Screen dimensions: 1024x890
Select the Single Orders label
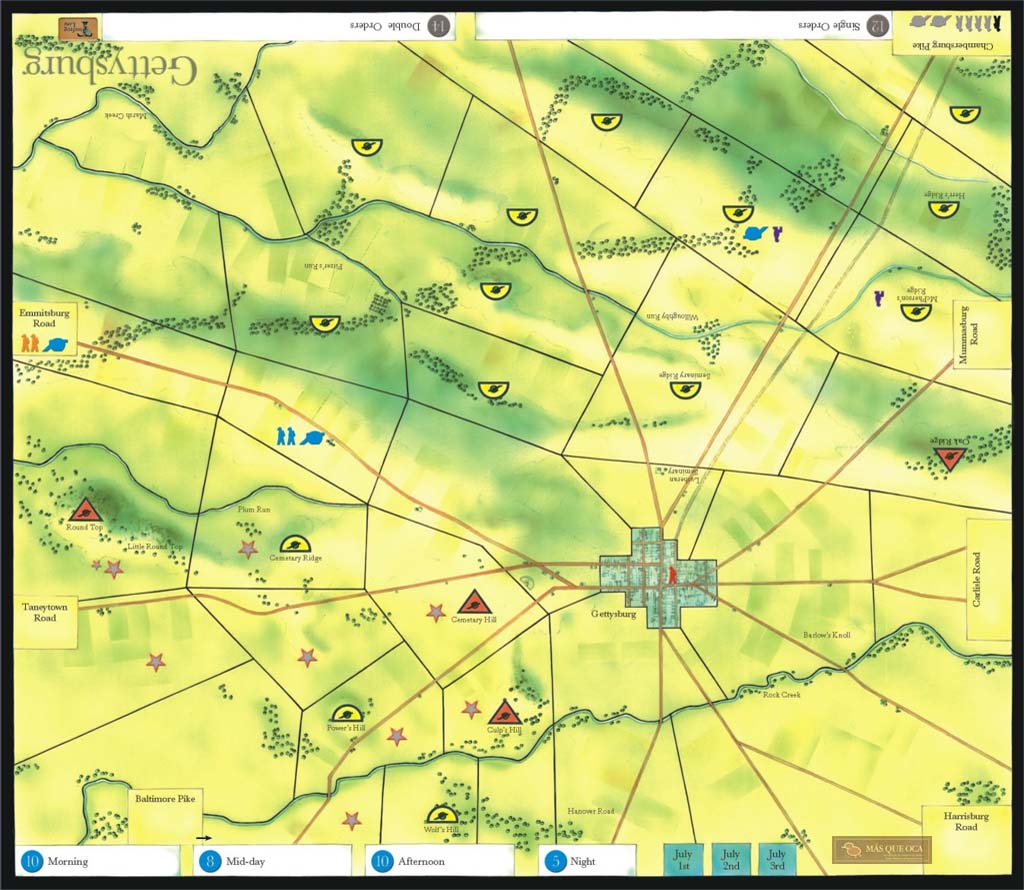pyautogui.click(x=829, y=25)
